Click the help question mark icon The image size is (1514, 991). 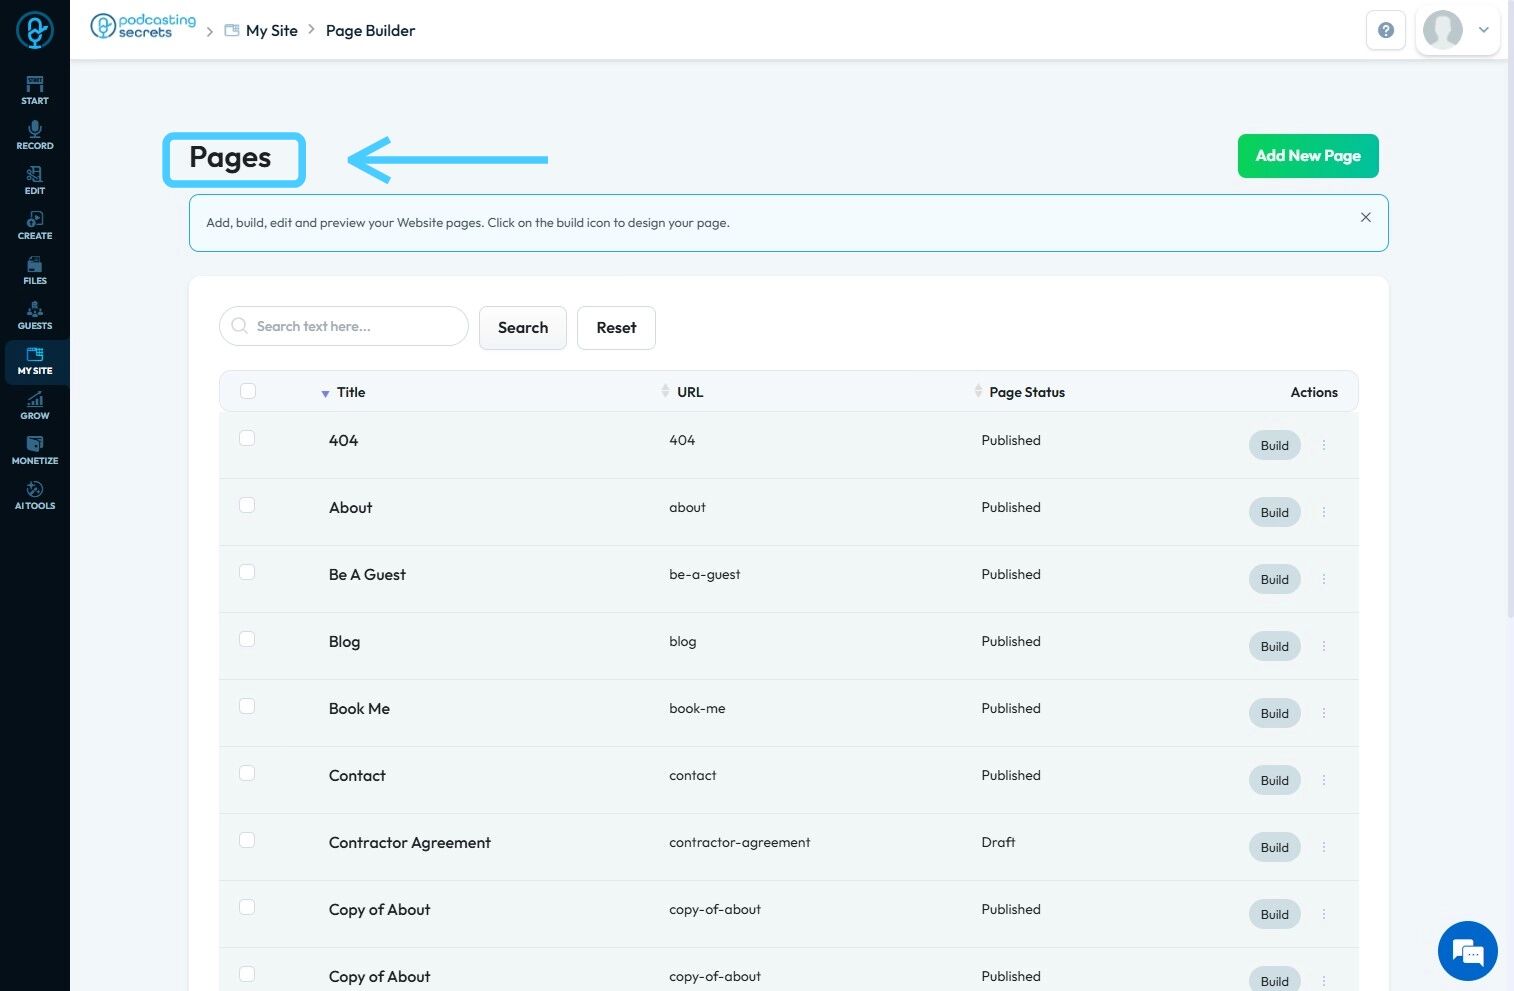coord(1385,30)
